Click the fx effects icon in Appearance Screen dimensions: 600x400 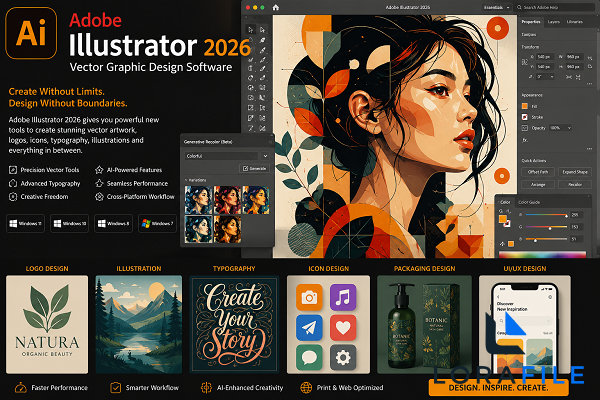(525, 140)
